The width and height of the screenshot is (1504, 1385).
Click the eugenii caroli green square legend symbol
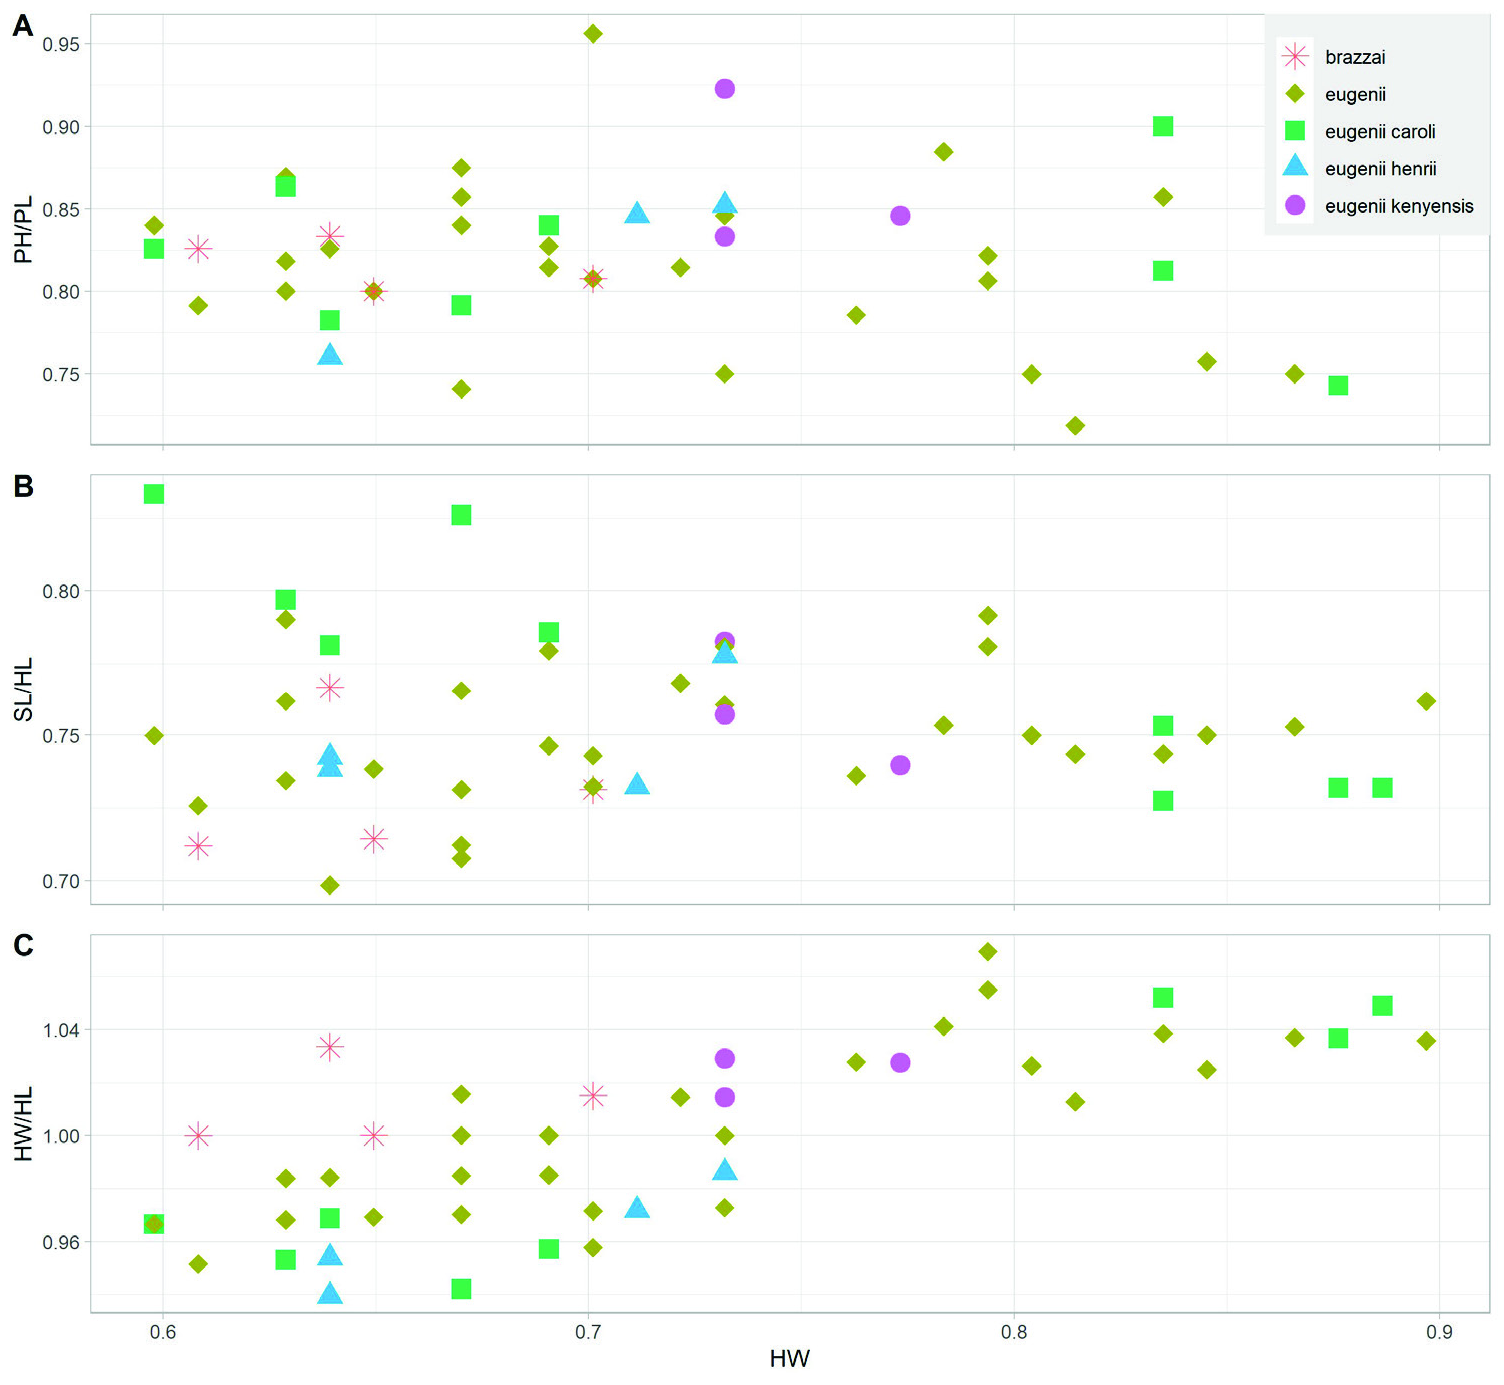(x=1295, y=131)
